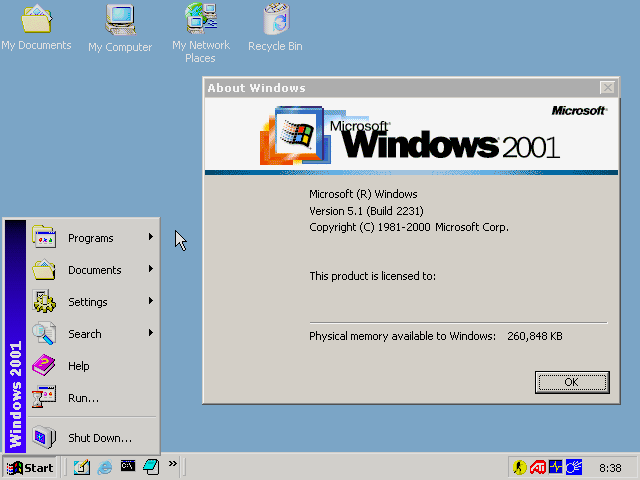Launch Internet Explorer from quick launch
Image resolution: width=640 pixels, height=480 pixels.
pyautogui.click(x=105, y=467)
